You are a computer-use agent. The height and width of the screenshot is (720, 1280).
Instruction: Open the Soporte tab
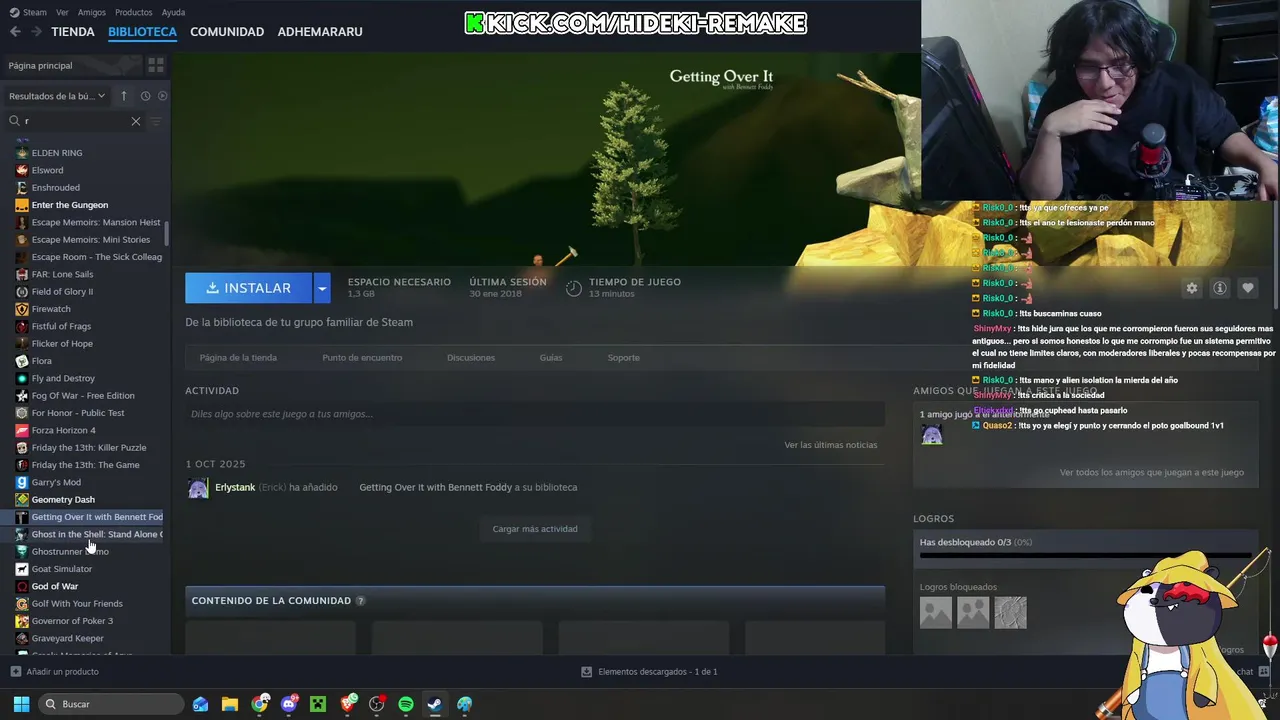[624, 358]
